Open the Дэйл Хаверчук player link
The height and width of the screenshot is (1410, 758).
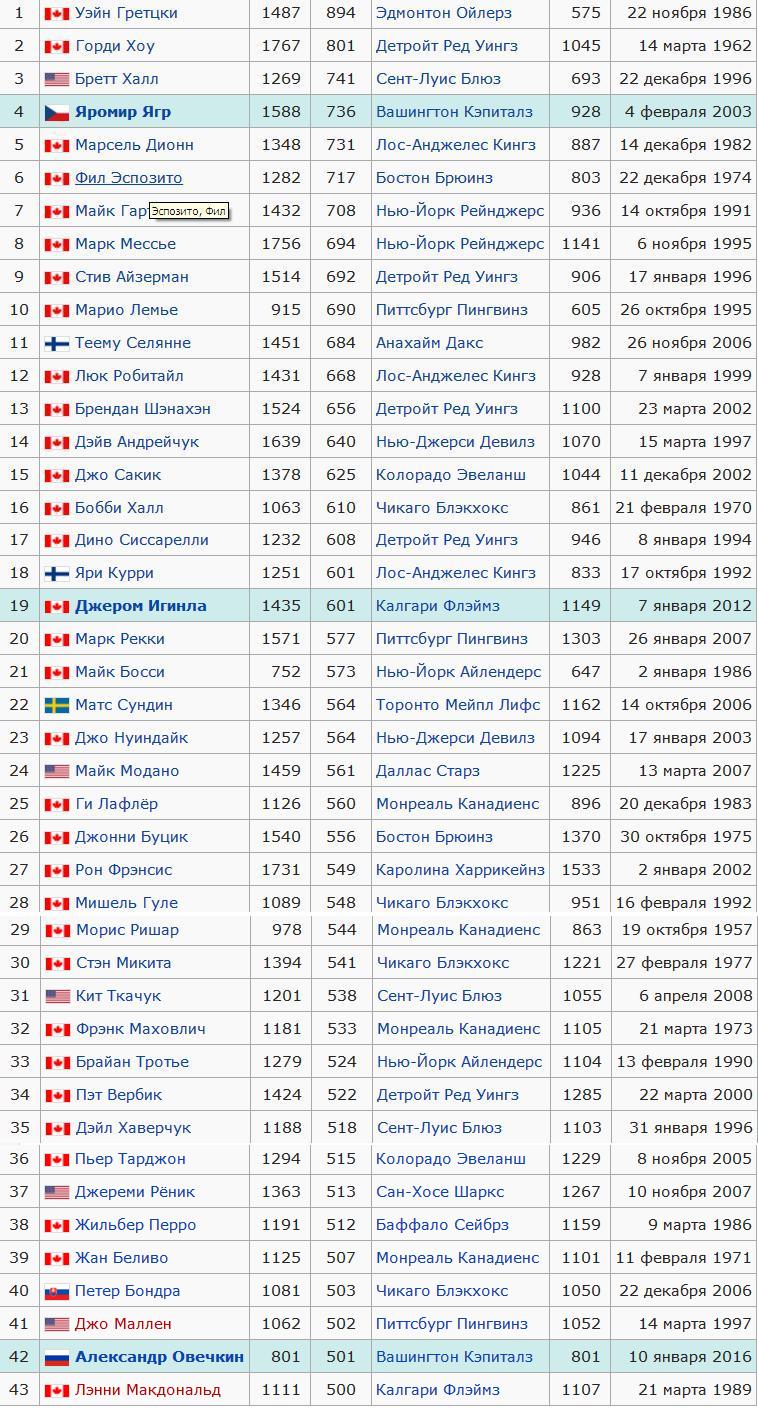coord(134,1128)
